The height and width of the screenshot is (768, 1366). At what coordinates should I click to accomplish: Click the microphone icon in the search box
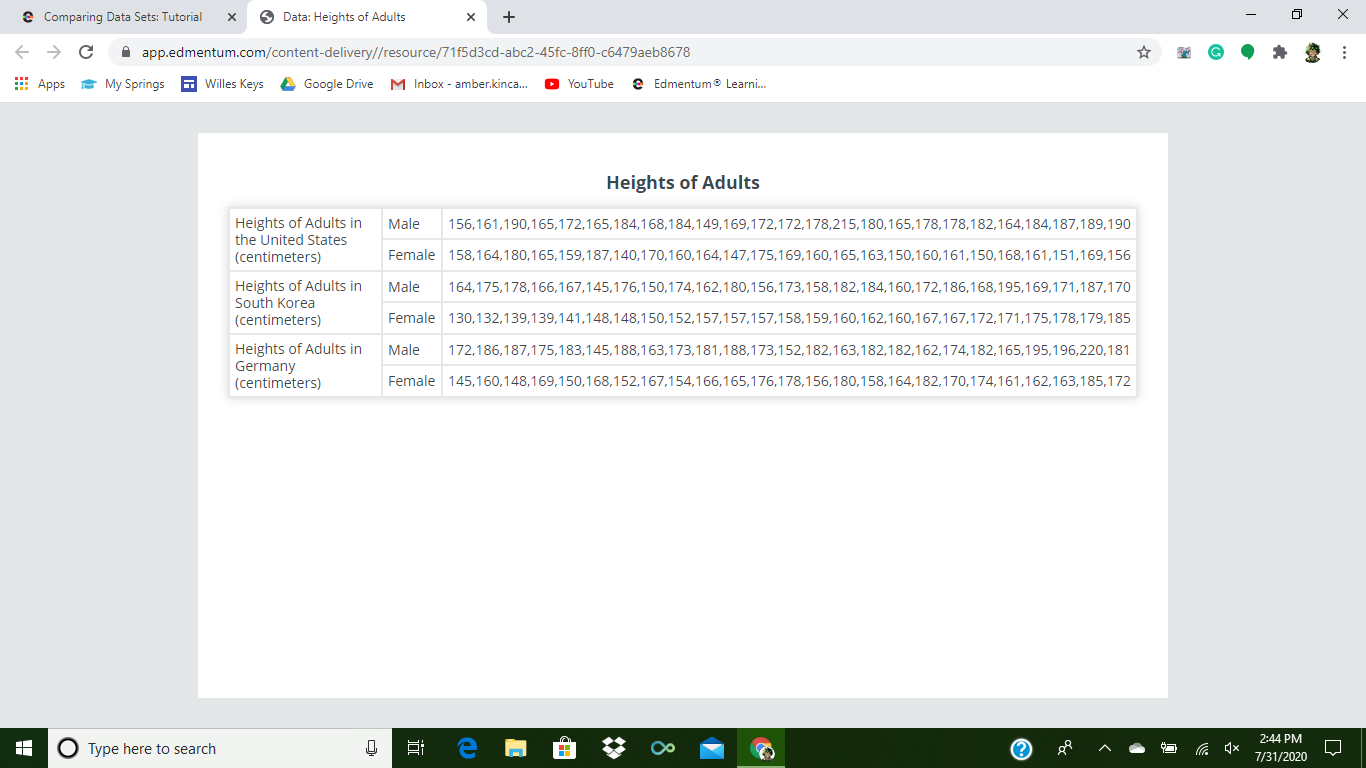371,748
